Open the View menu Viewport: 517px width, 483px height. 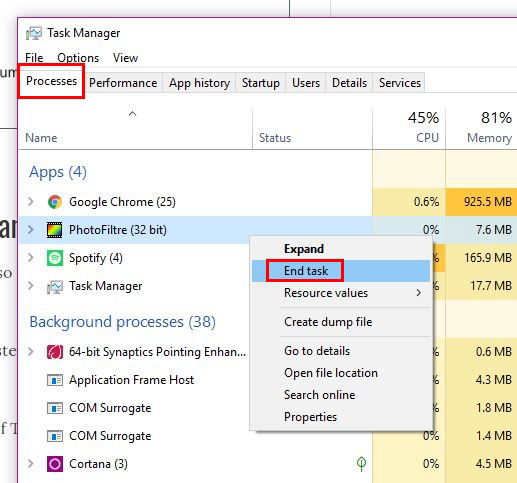(125, 58)
